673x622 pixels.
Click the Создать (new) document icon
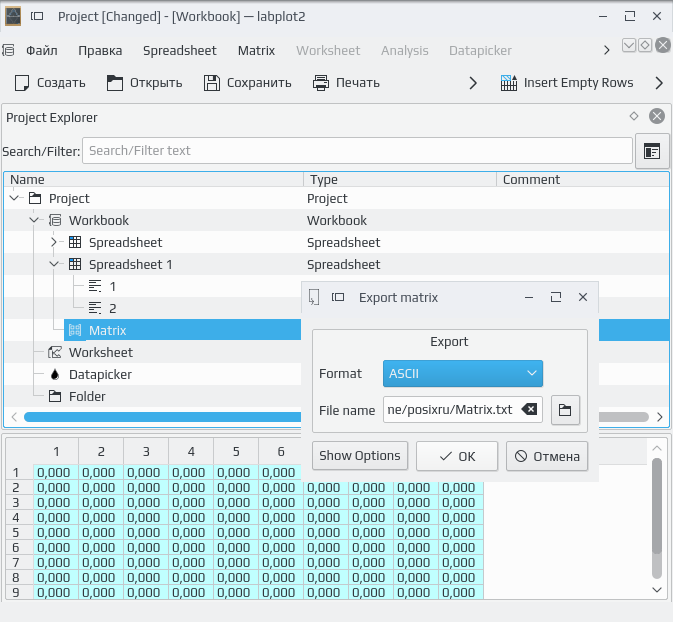22,83
